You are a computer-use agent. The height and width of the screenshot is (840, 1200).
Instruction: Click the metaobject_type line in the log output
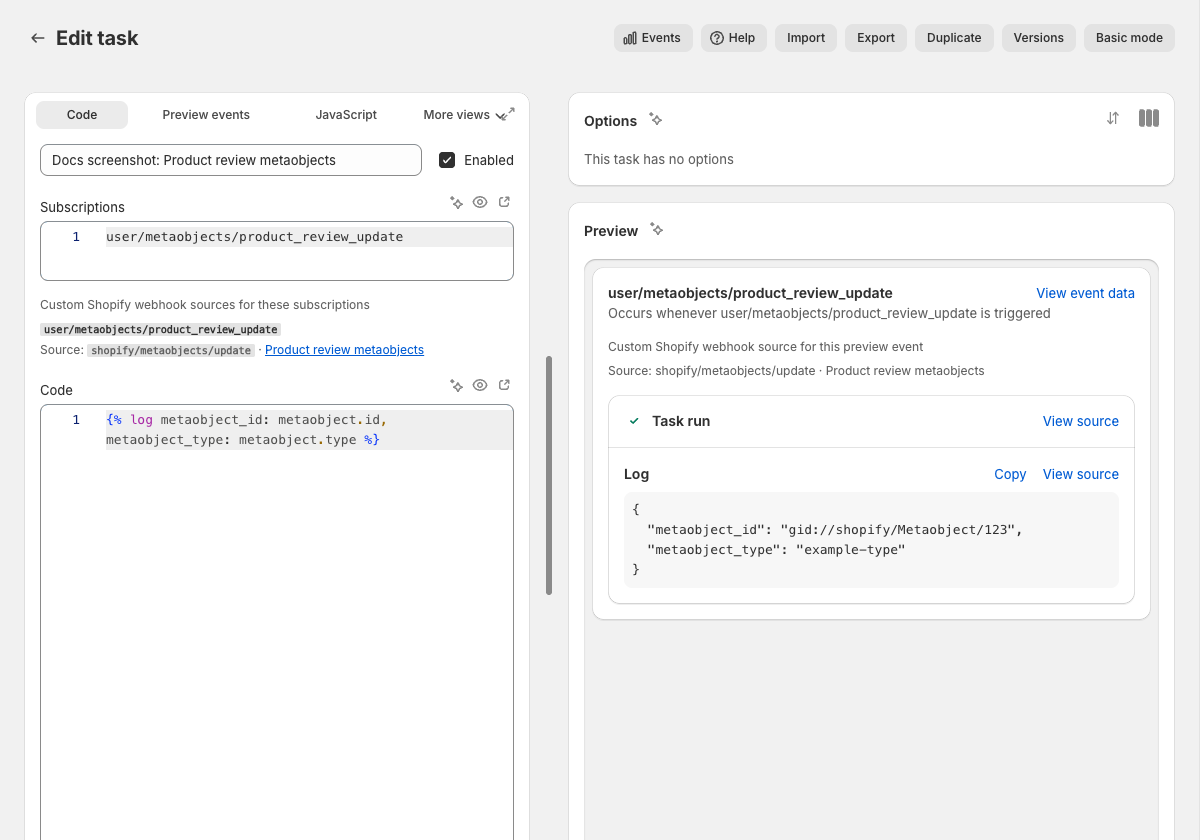point(775,549)
